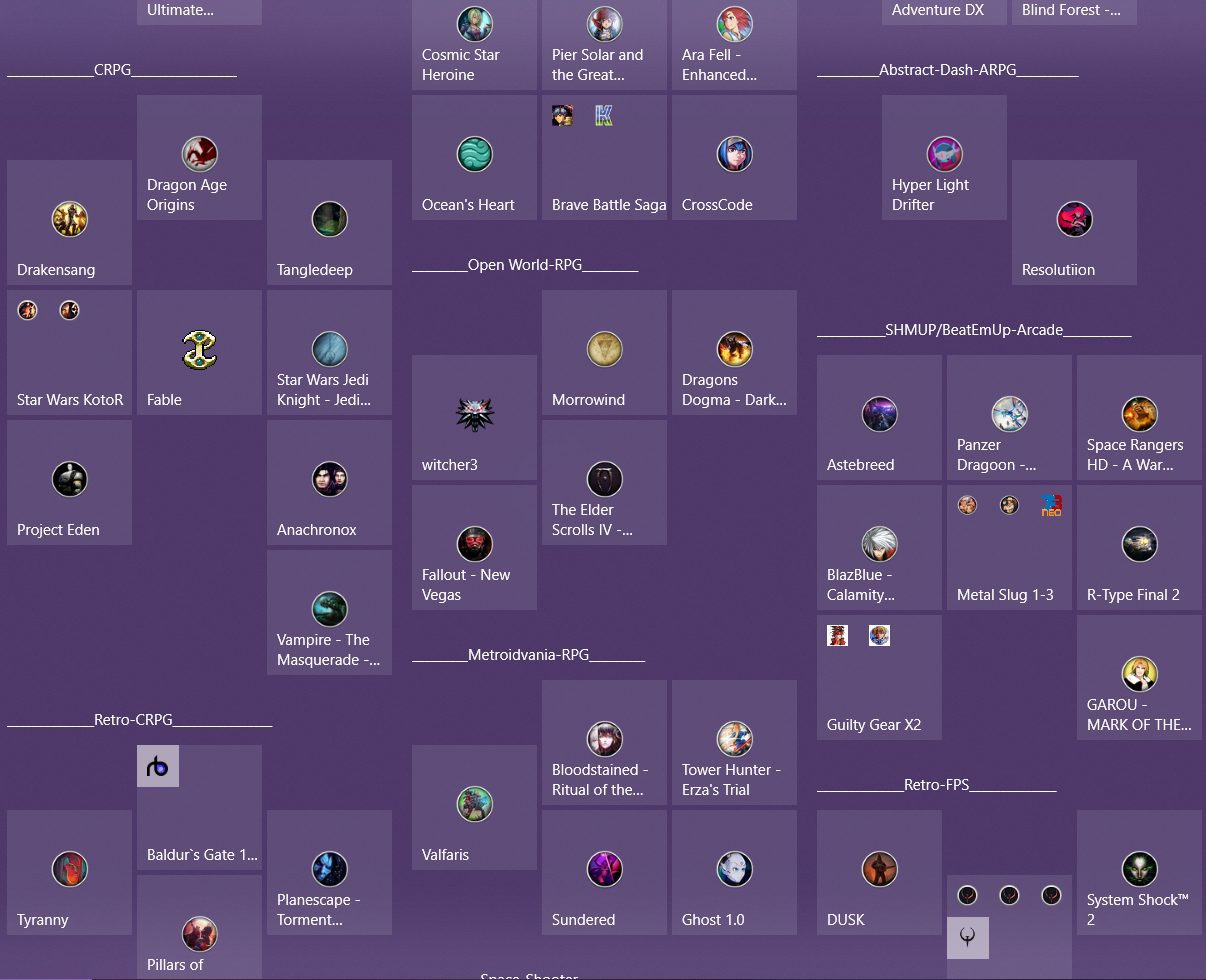Open System Shock 2 tile
1206x980 pixels.
(x=1139, y=872)
